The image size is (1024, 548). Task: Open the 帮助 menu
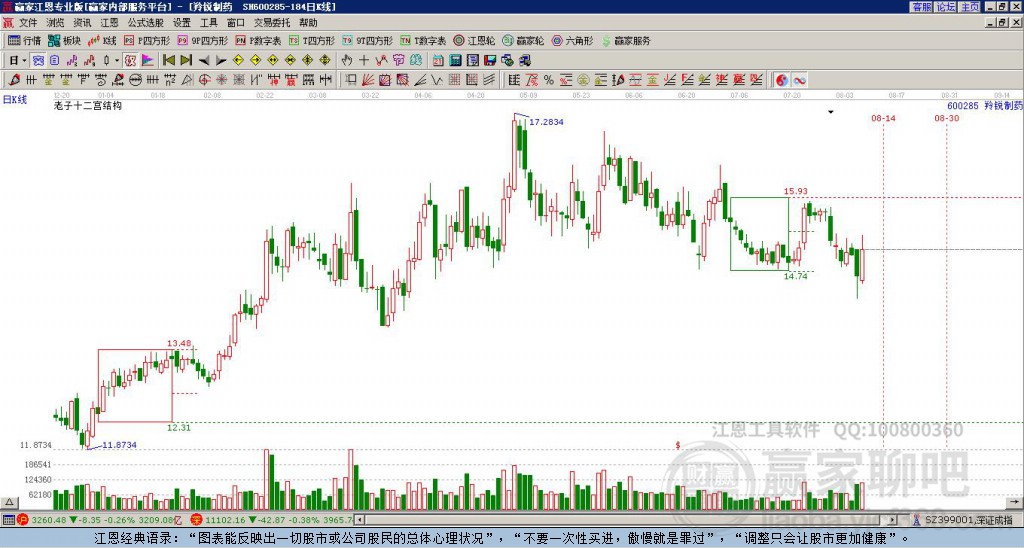(308, 23)
